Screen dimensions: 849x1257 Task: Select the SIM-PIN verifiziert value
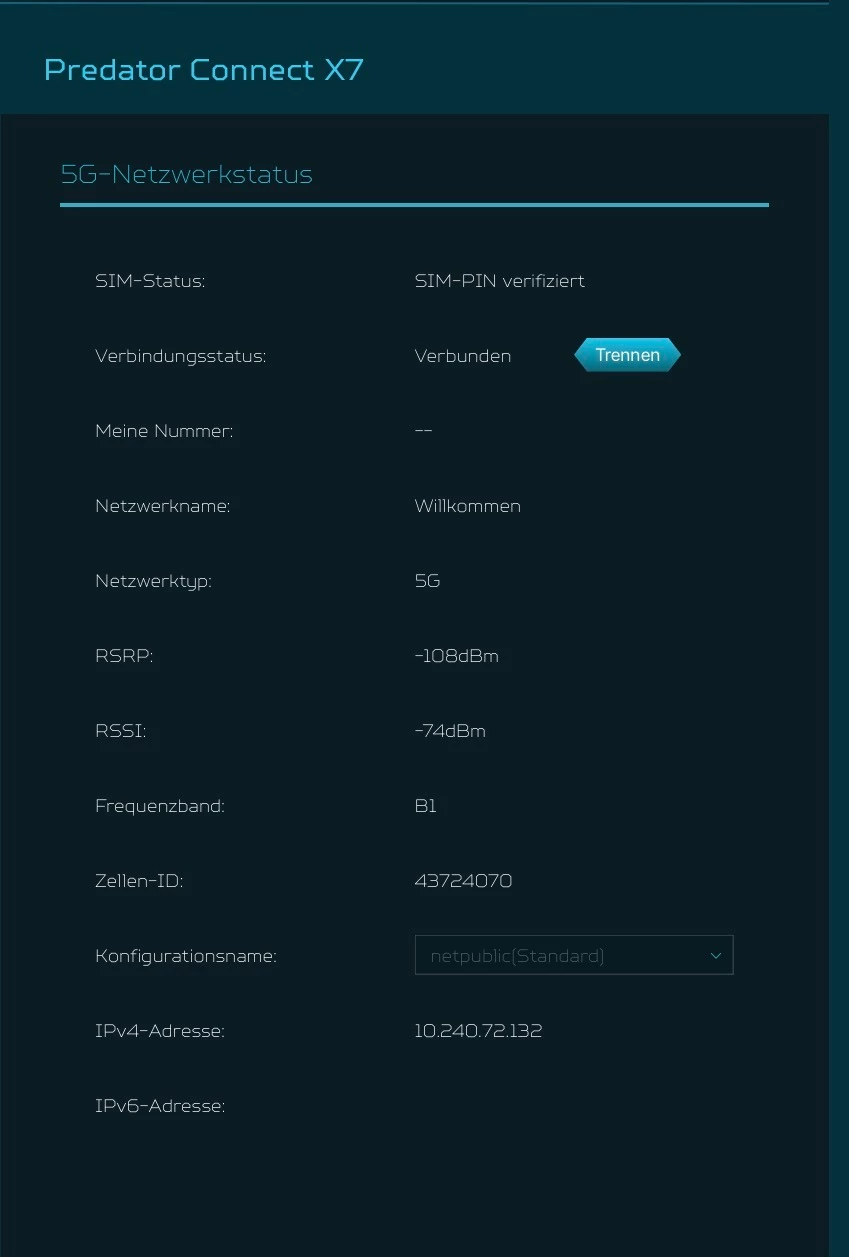tap(500, 281)
